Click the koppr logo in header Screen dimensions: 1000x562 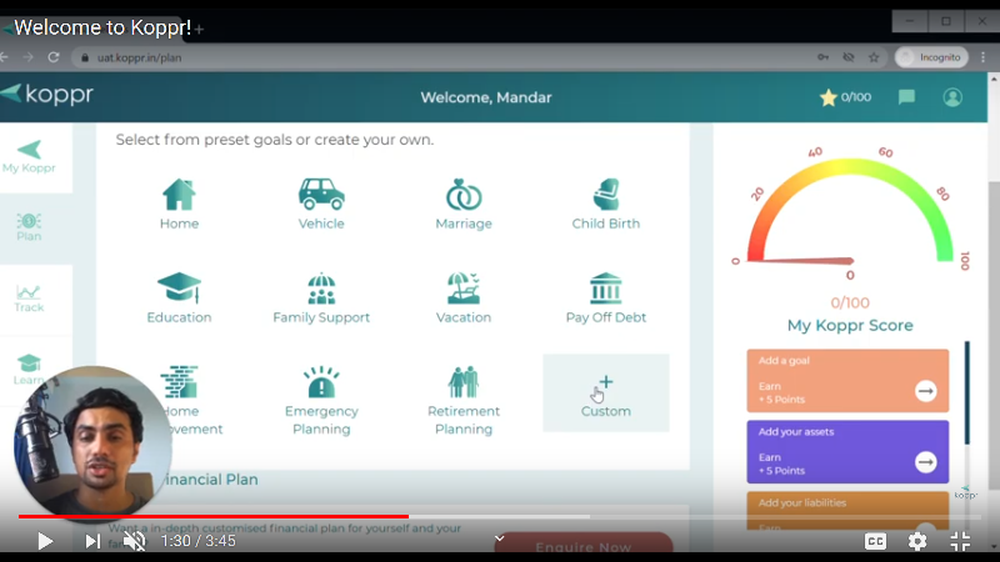[47, 94]
